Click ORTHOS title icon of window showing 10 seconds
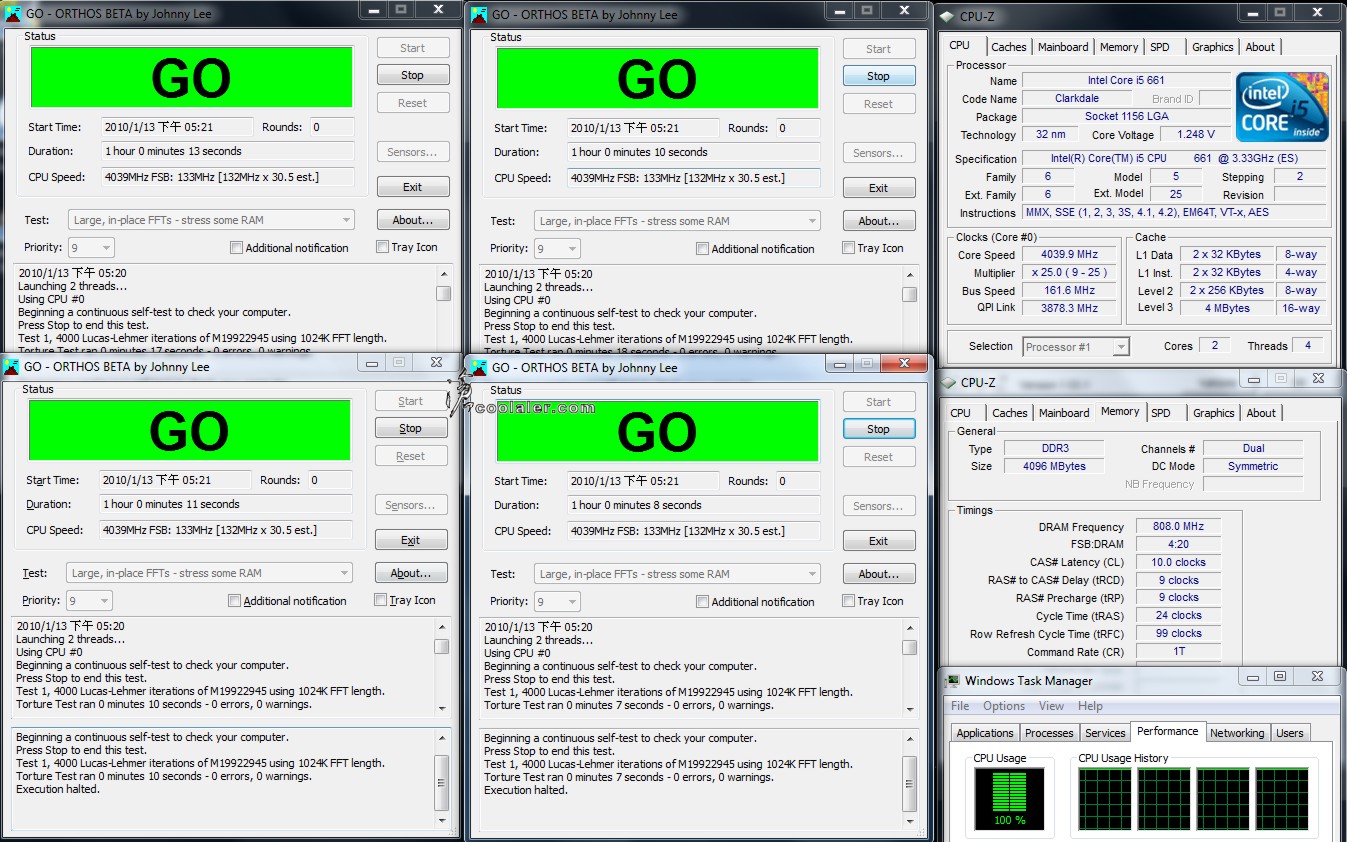 coord(479,15)
